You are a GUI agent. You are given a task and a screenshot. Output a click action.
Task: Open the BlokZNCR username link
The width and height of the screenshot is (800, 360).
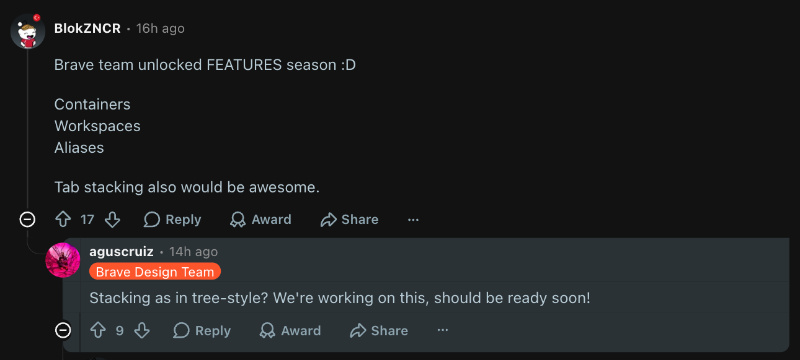point(87,29)
